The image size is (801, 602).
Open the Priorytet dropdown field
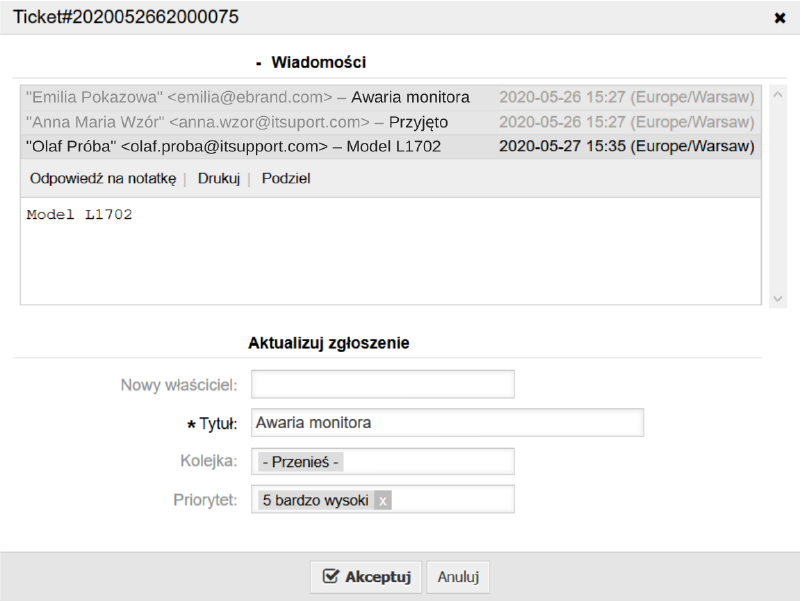(x=383, y=500)
